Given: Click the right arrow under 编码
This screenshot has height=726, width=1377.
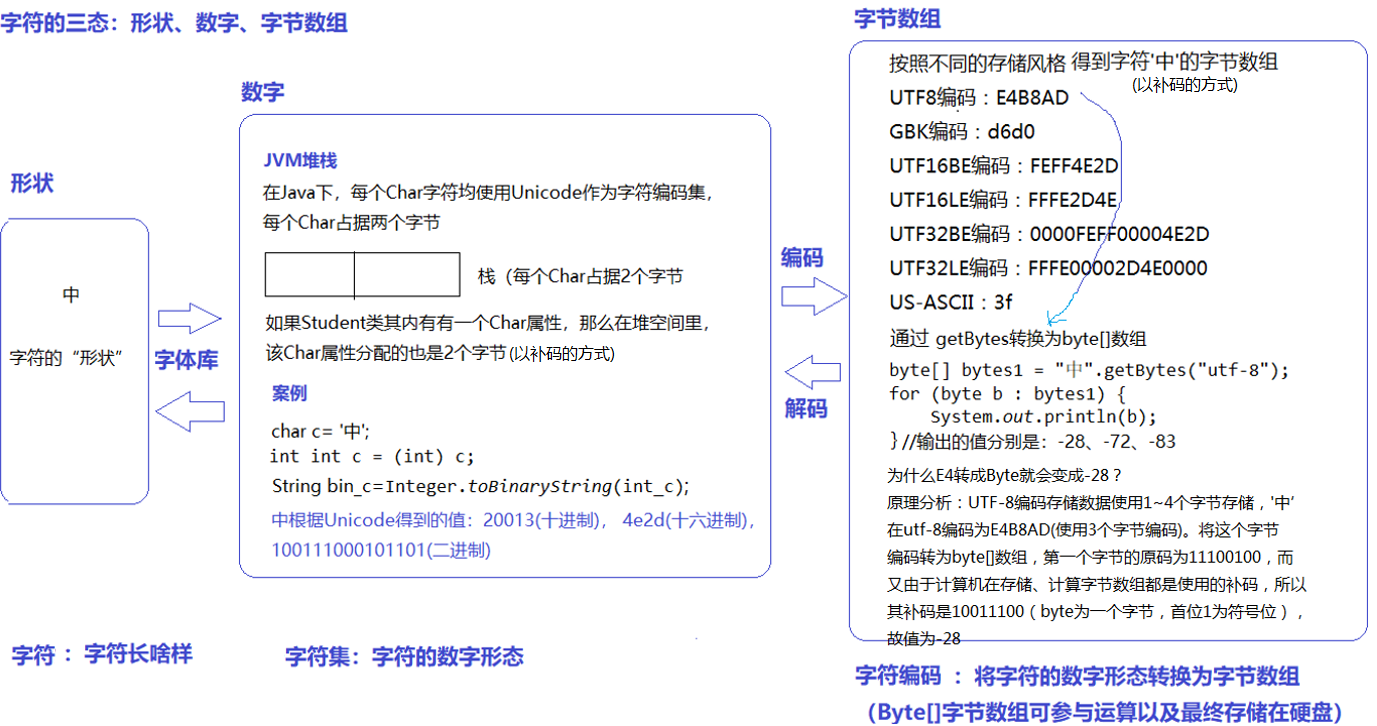Looking at the screenshot, I should click(x=813, y=296).
